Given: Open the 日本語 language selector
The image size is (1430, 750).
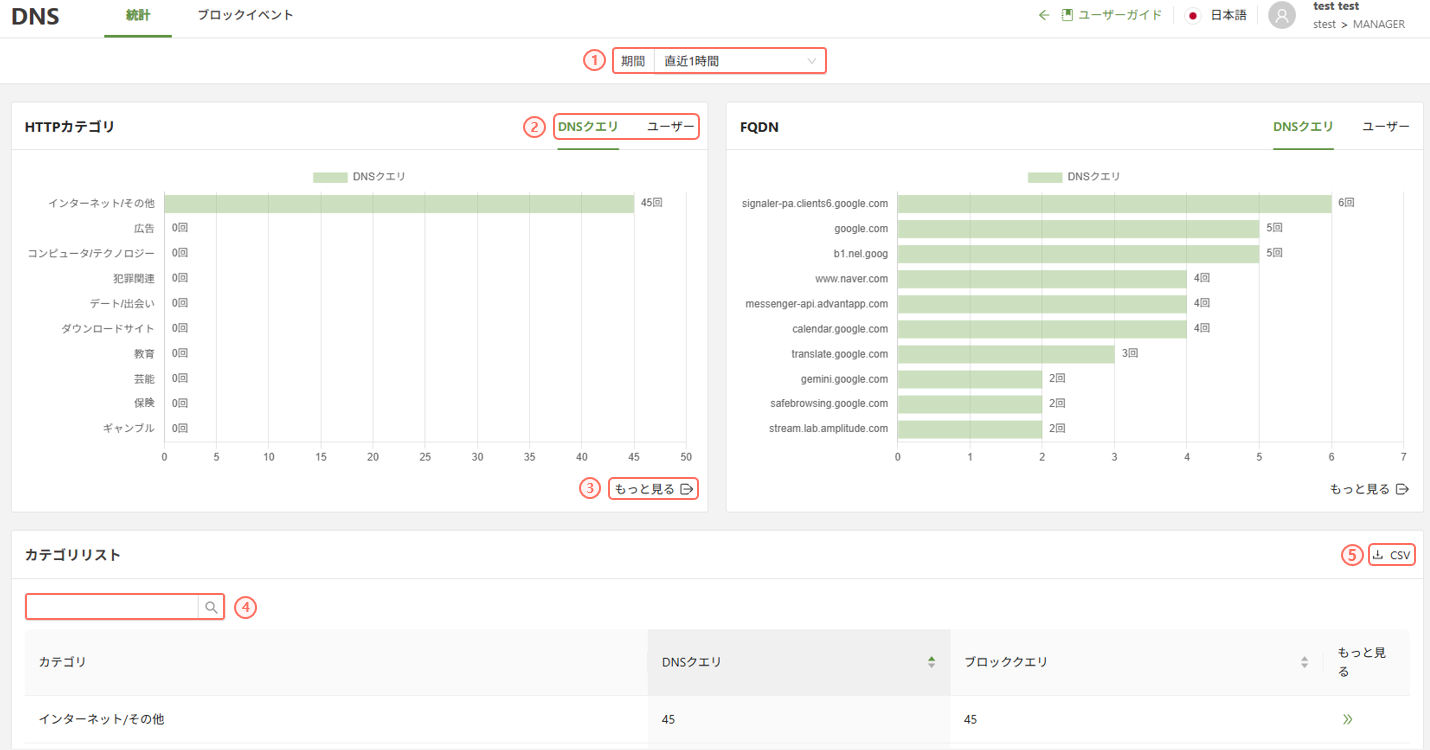Looking at the screenshot, I should point(1228,15).
